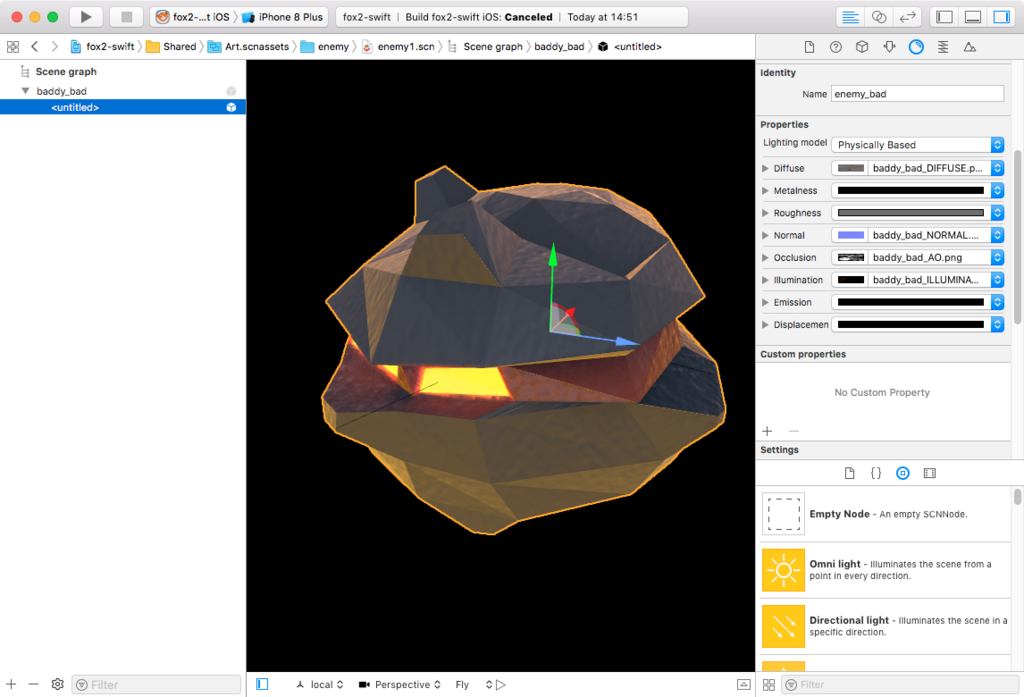The height and width of the screenshot is (697, 1024).
Task: Open the related items grid menu
Action: click(13, 46)
